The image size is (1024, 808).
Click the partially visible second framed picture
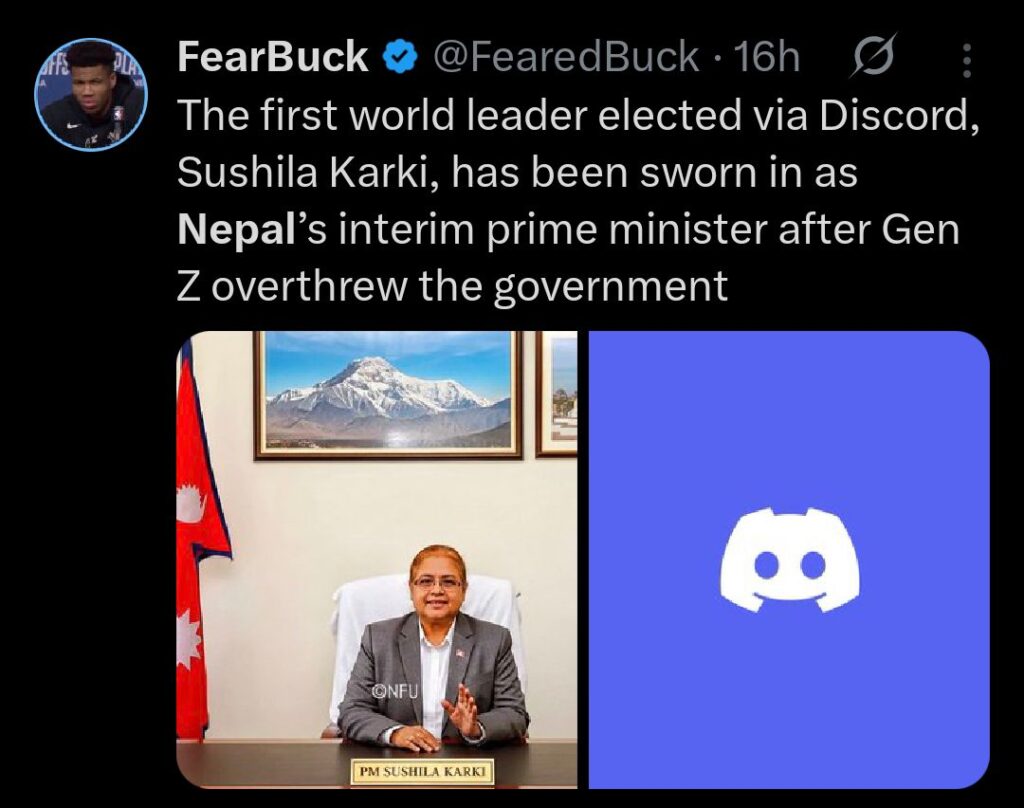558,393
